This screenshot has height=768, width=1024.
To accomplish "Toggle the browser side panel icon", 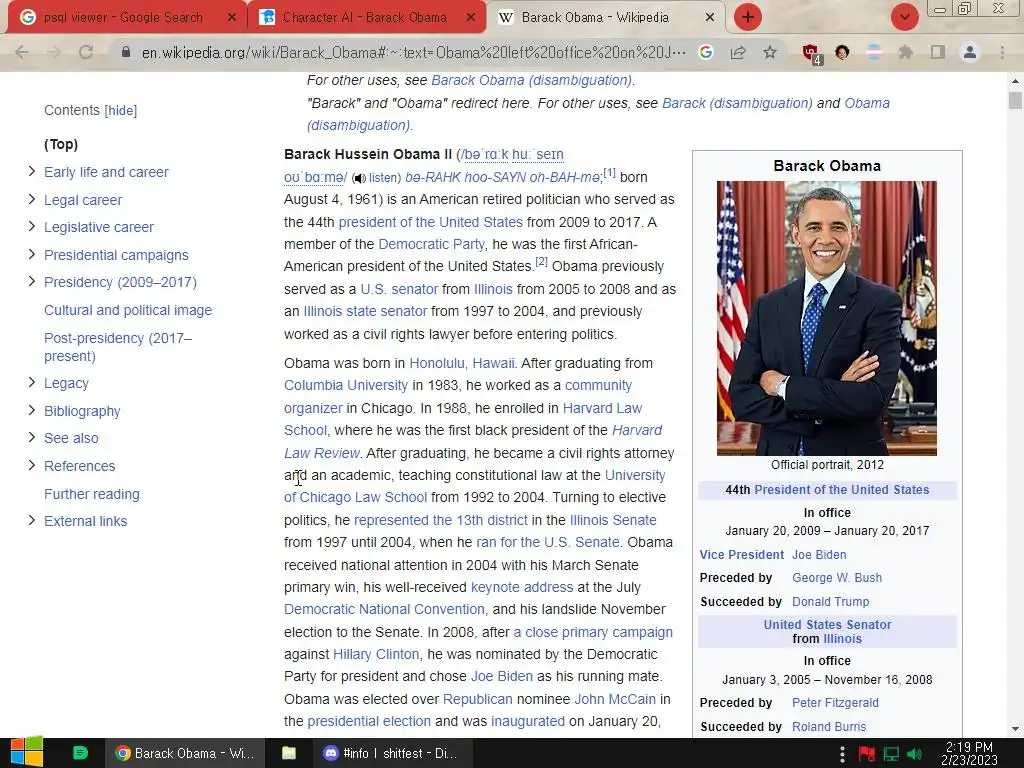I will (938, 52).
